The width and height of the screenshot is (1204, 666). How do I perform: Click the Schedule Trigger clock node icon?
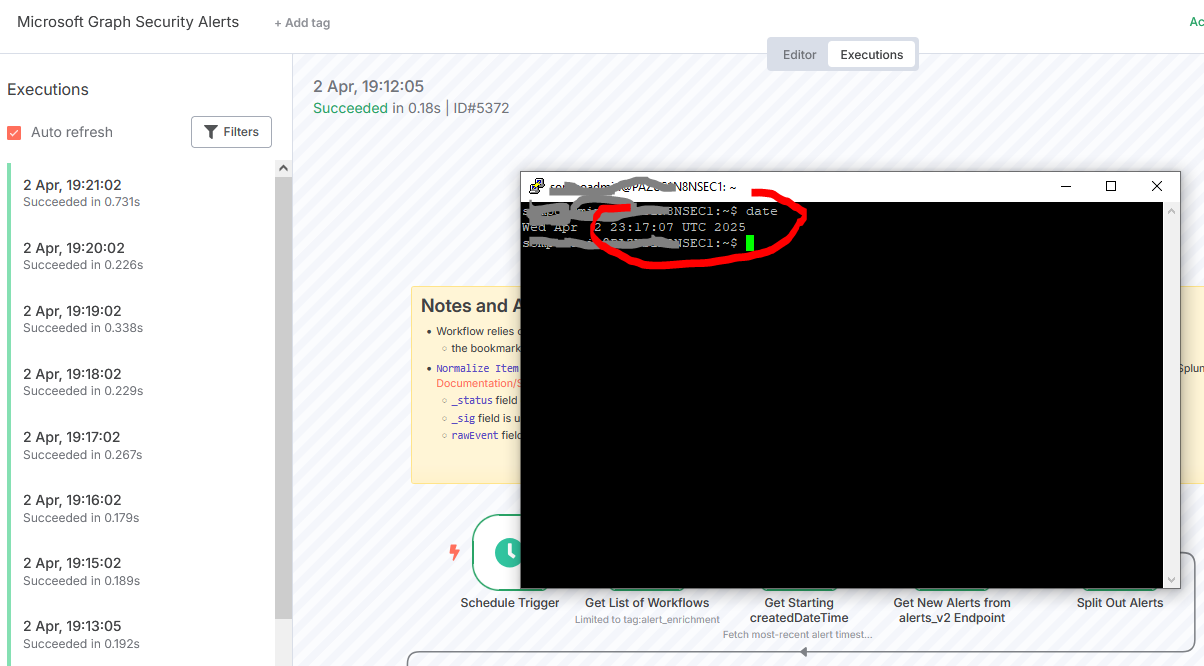[x=509, y=552]
